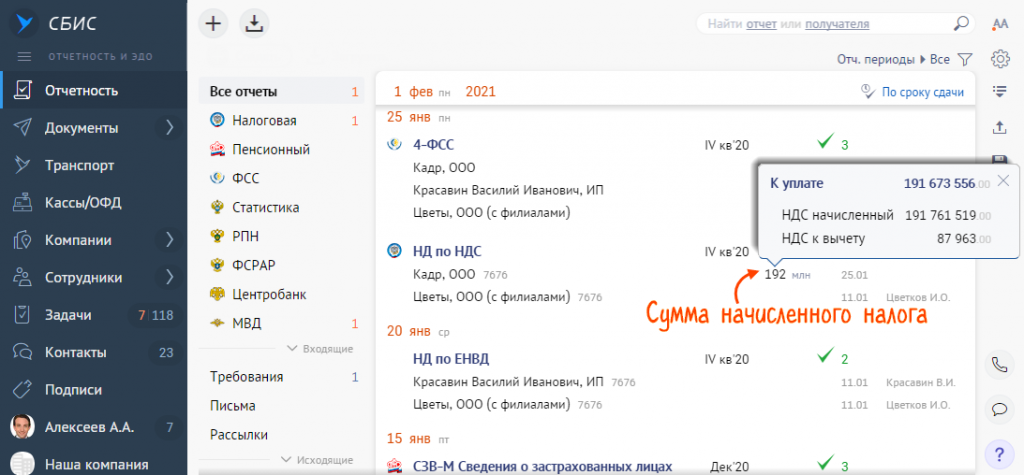Open the chat message bubble icon
The width and height of the screenshot is (1024, 475).
[999, 408]
